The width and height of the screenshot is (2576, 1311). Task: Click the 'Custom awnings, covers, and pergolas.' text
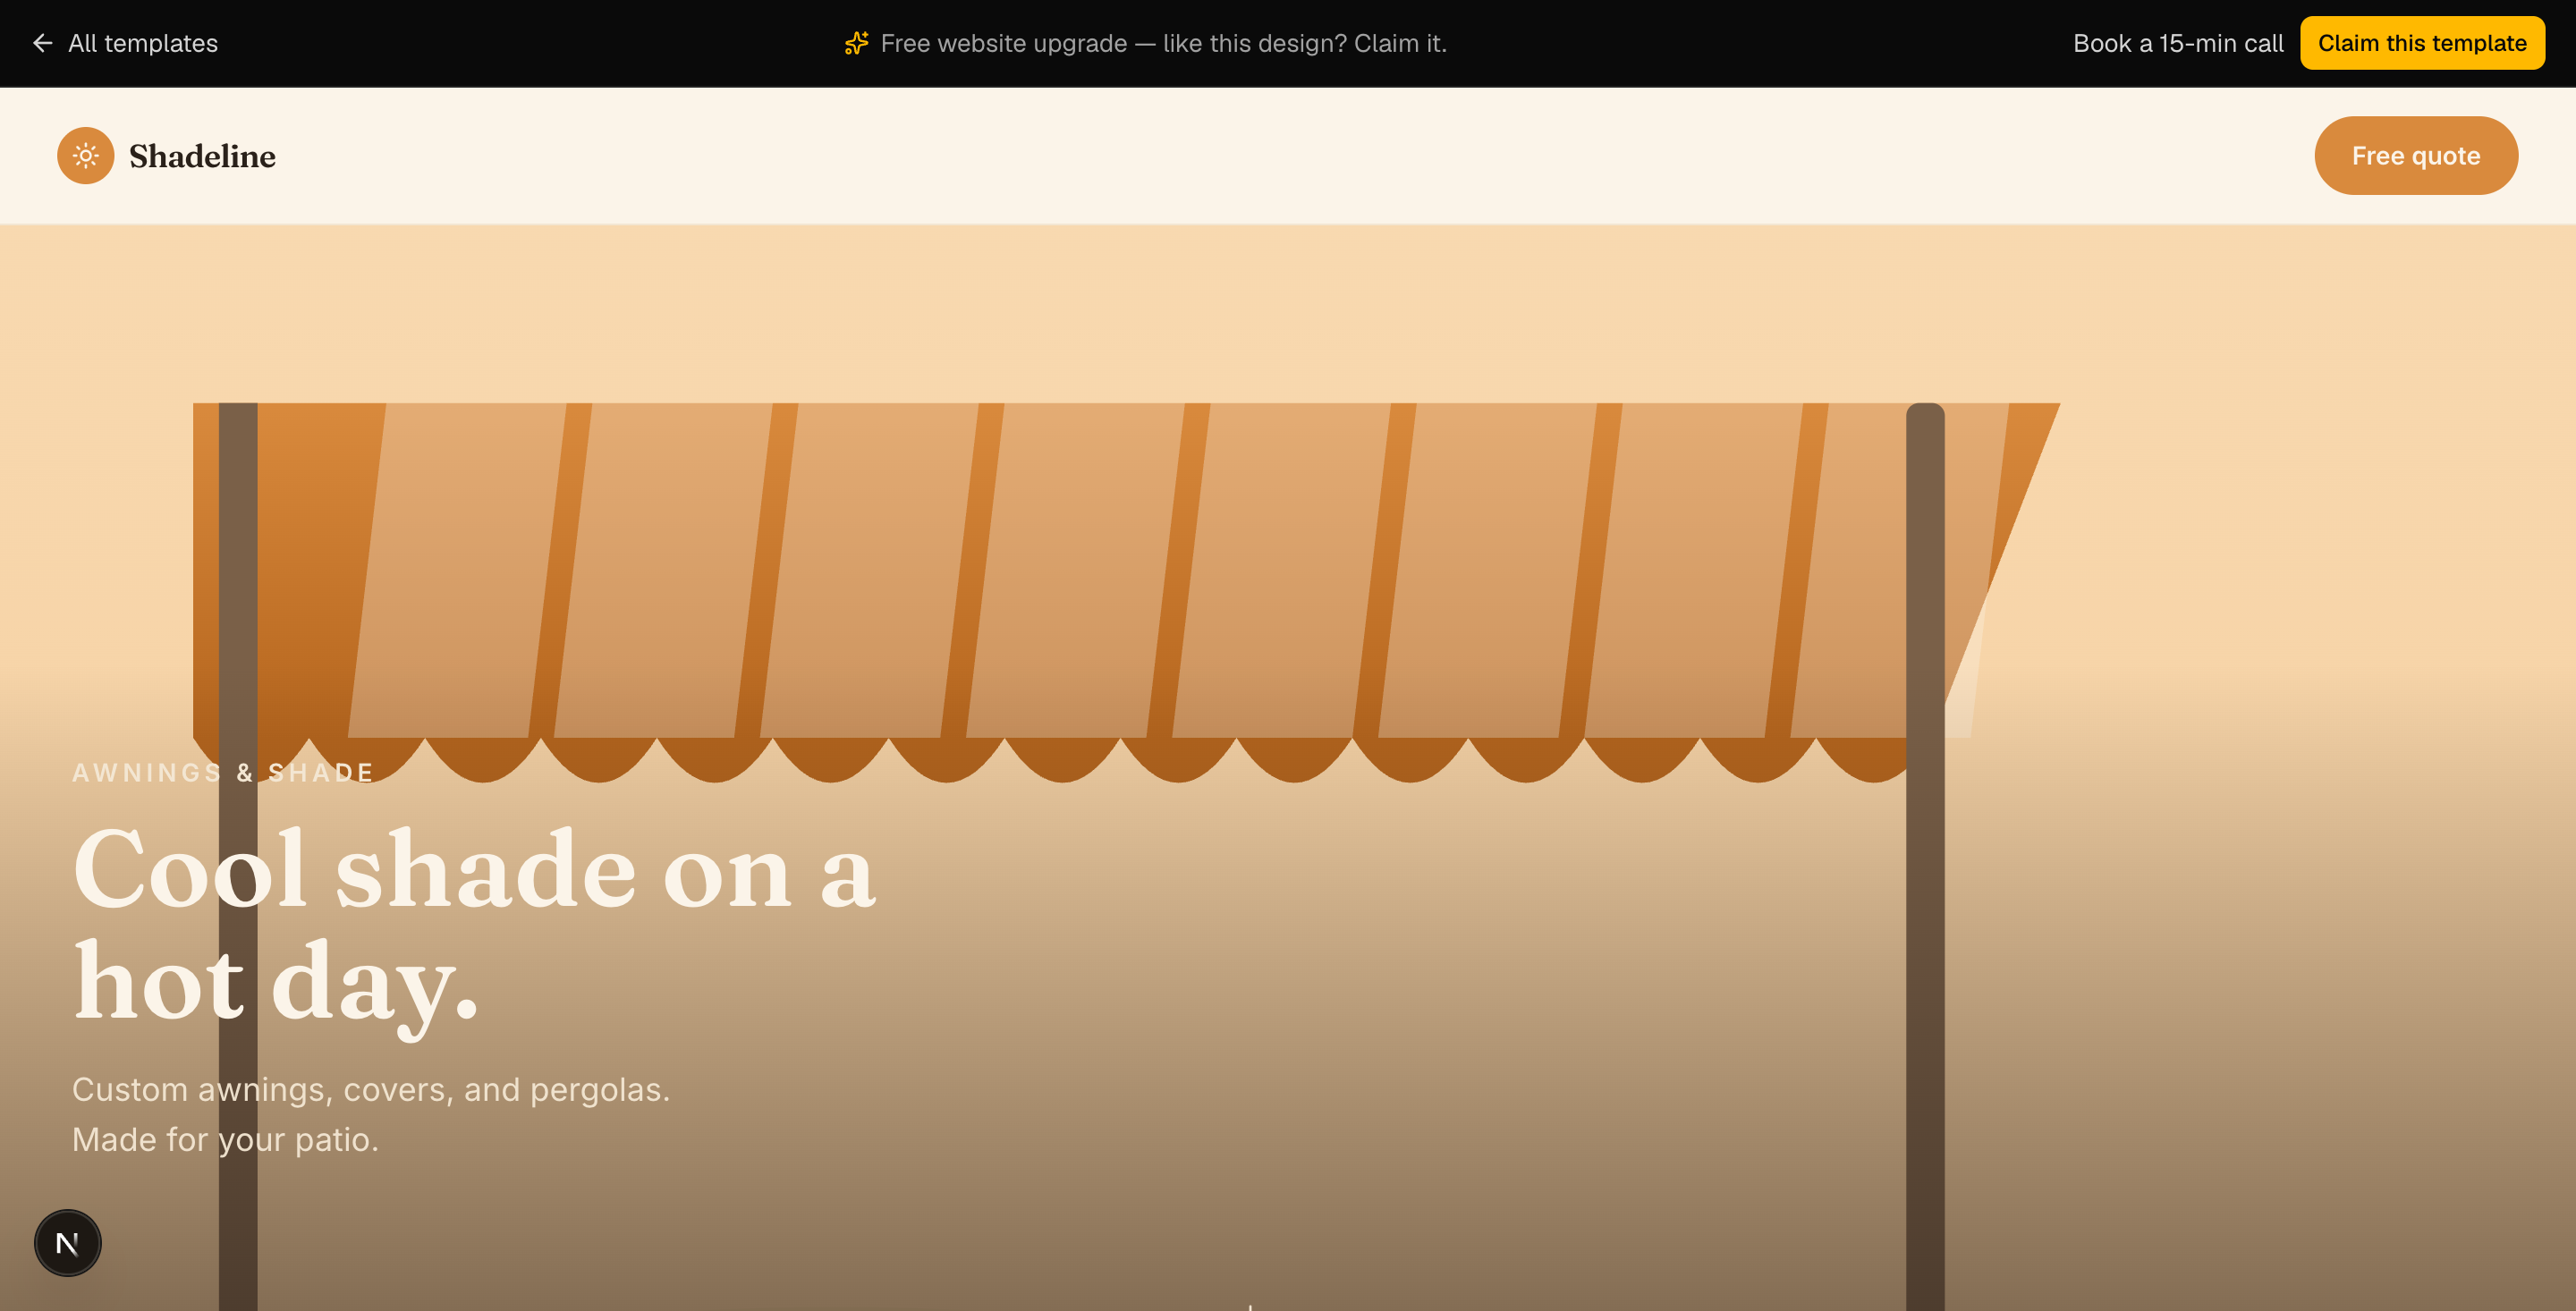click(371, 1089)
